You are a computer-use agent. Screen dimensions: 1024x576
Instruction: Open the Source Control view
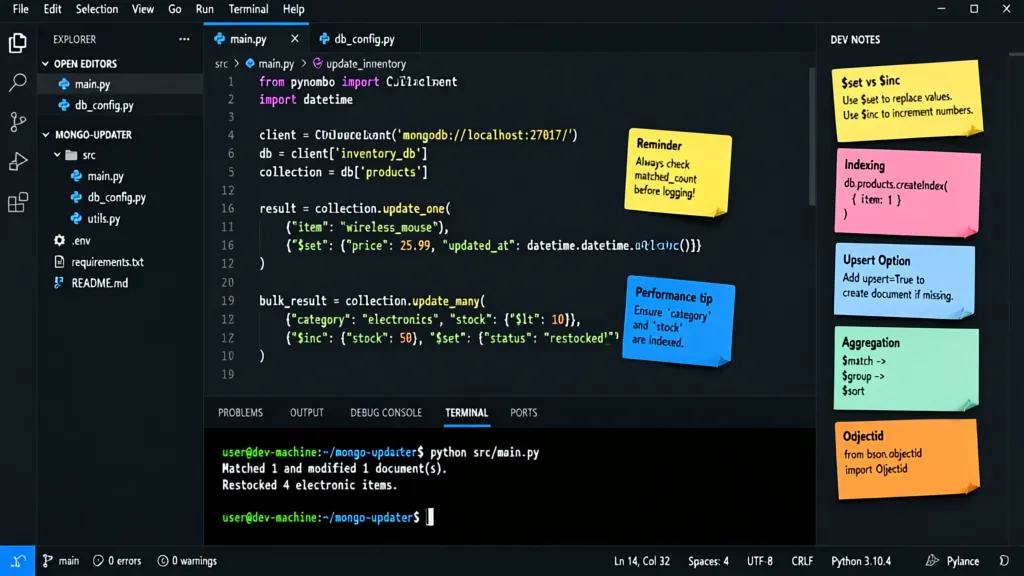point(18,122)
